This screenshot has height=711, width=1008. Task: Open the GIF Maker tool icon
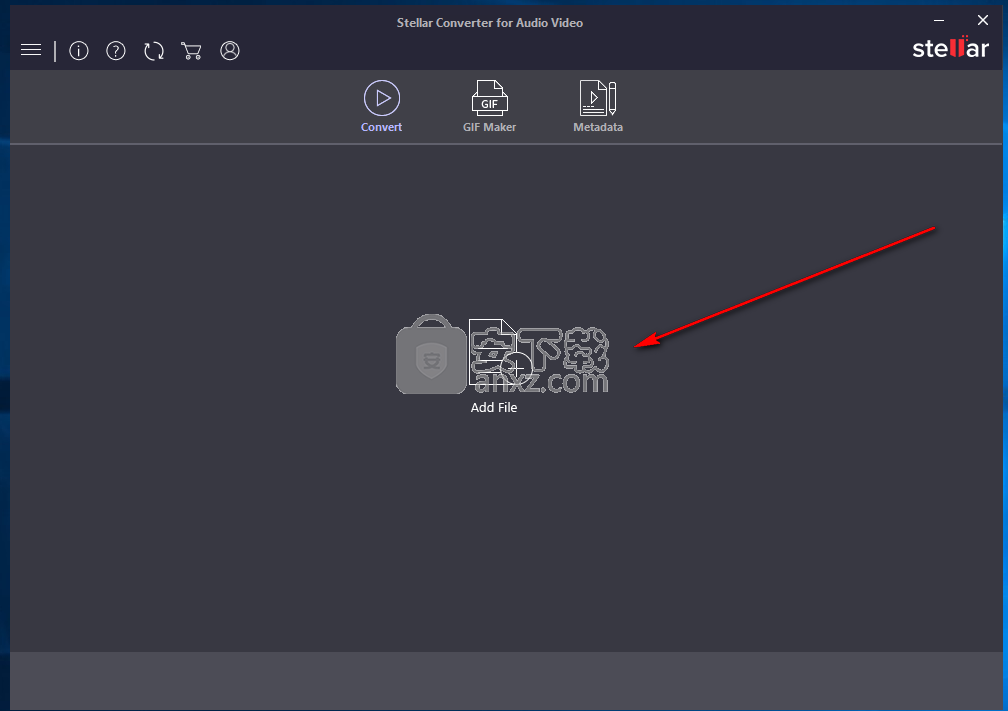click(x=490, y=98)
